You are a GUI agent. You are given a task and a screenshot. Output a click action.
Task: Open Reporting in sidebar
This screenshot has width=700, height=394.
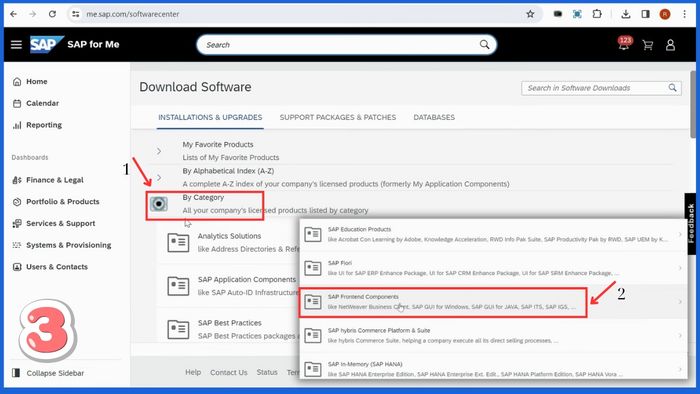coord(38,125)
